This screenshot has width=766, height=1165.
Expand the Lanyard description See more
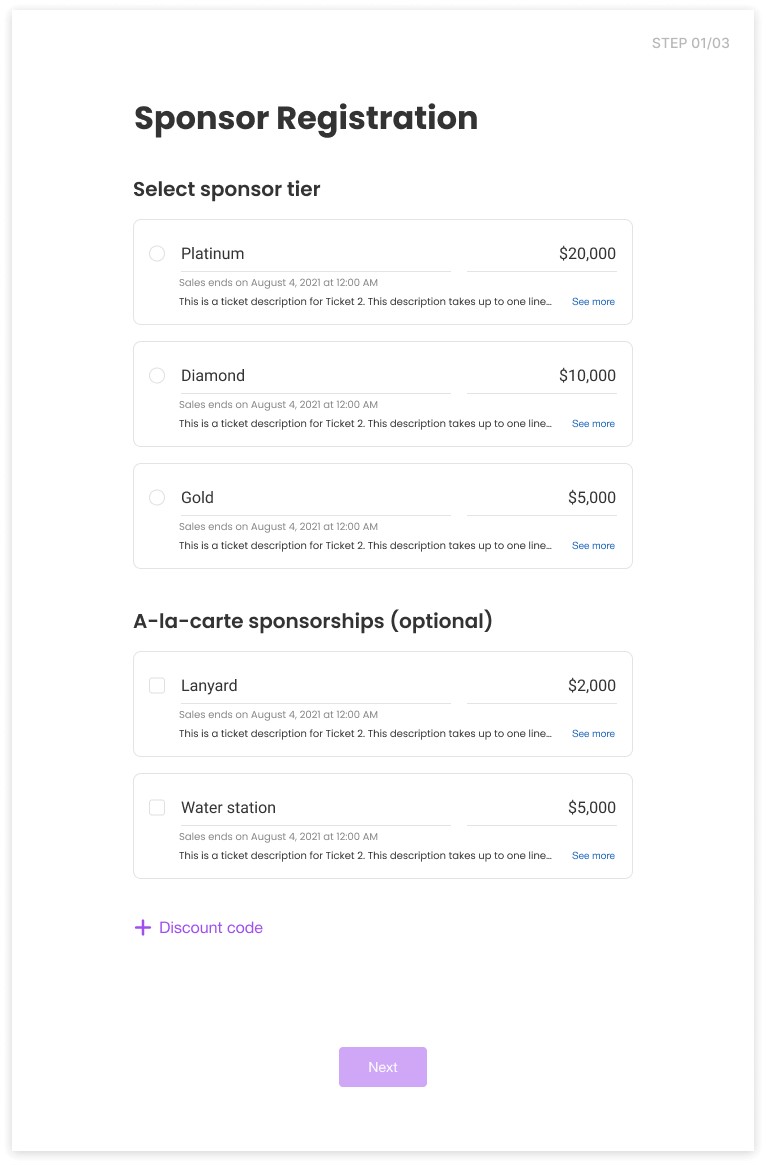tap(593, 734)
